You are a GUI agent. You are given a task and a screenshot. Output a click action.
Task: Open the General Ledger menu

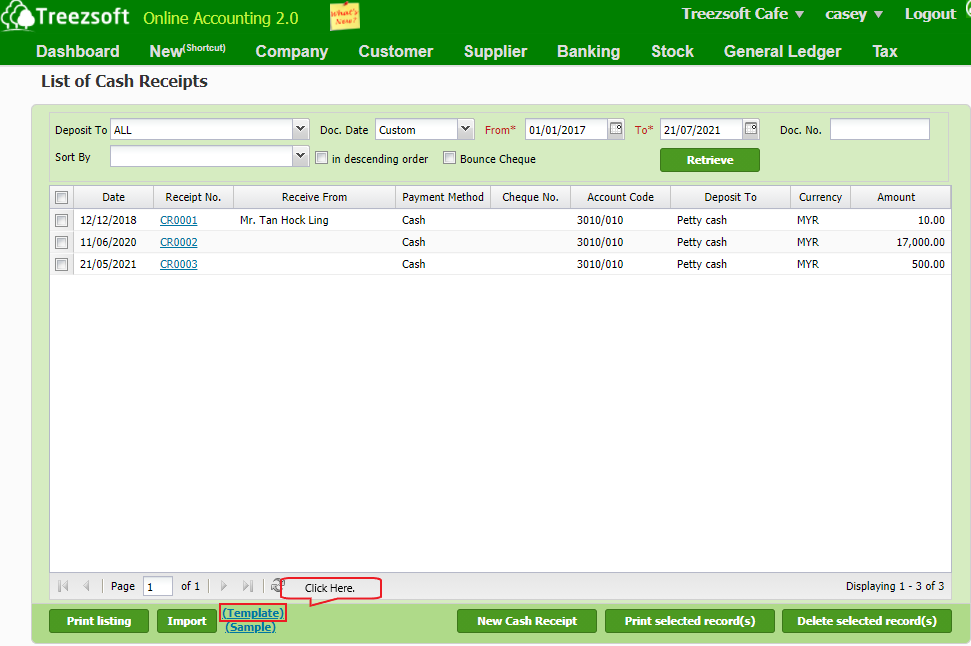[x=782, y=51]
